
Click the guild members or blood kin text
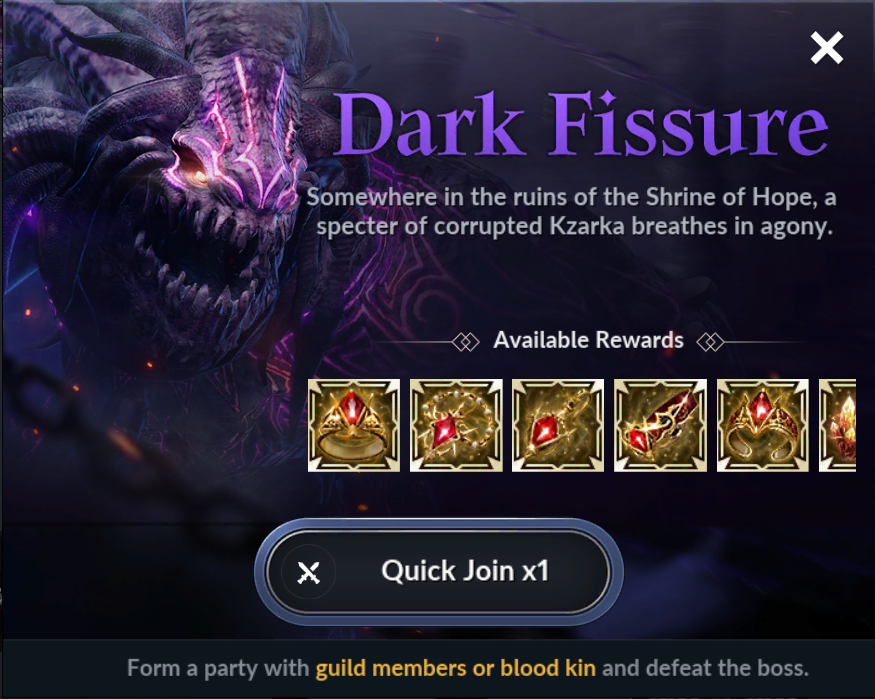(x=455, y=668)
